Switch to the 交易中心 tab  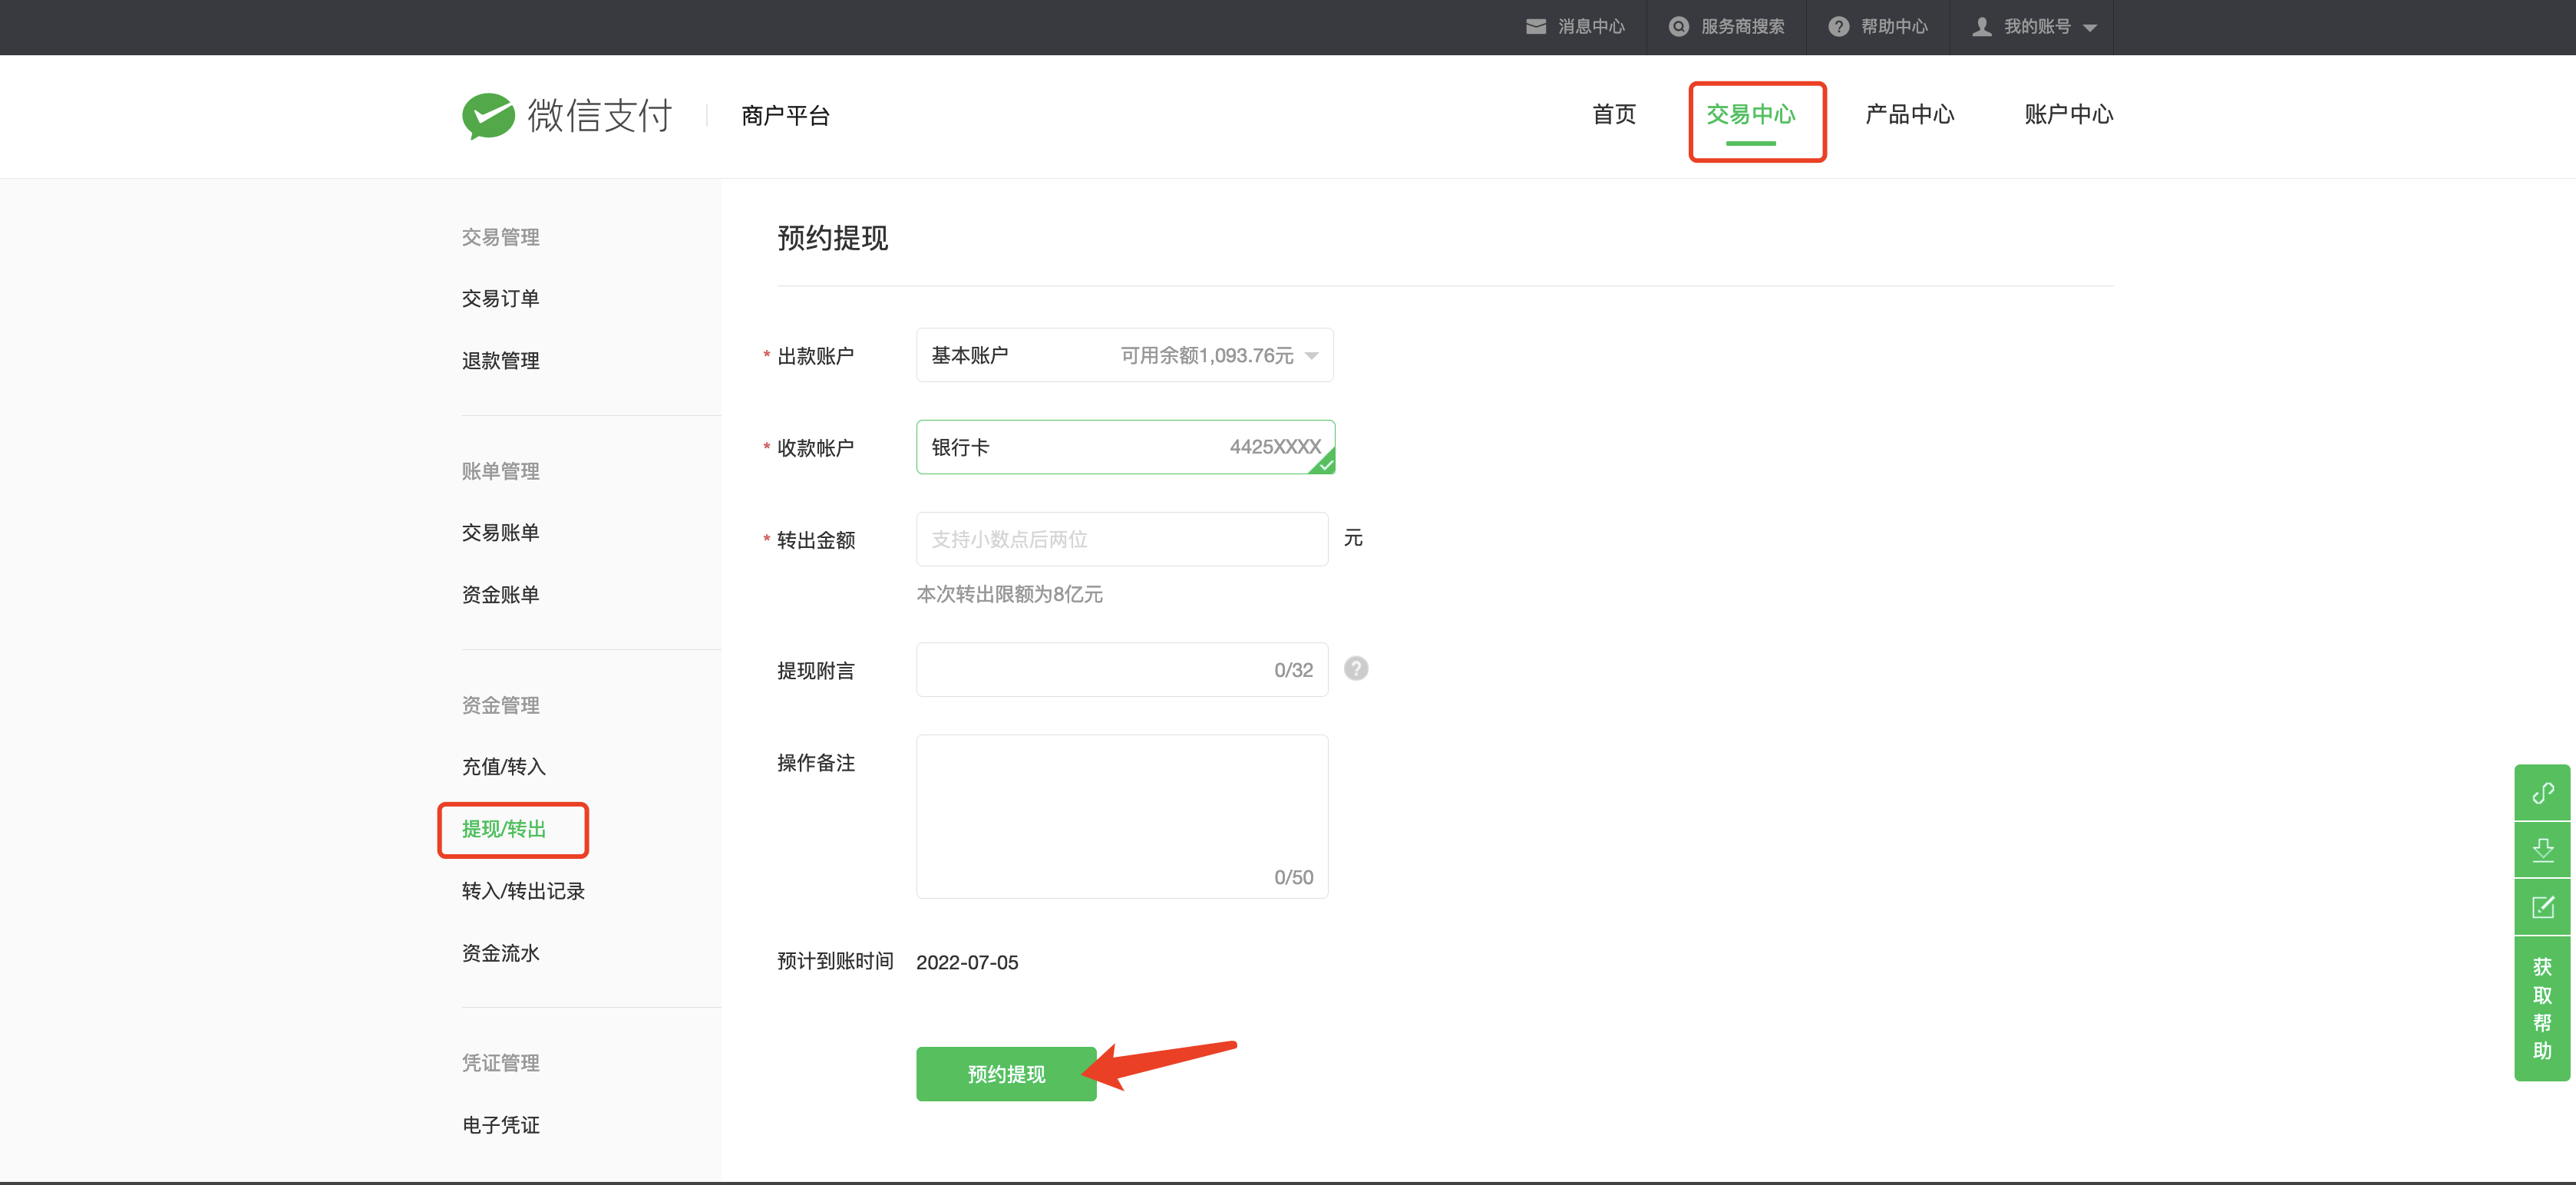pyautogui.click(x=1750, y=115)
